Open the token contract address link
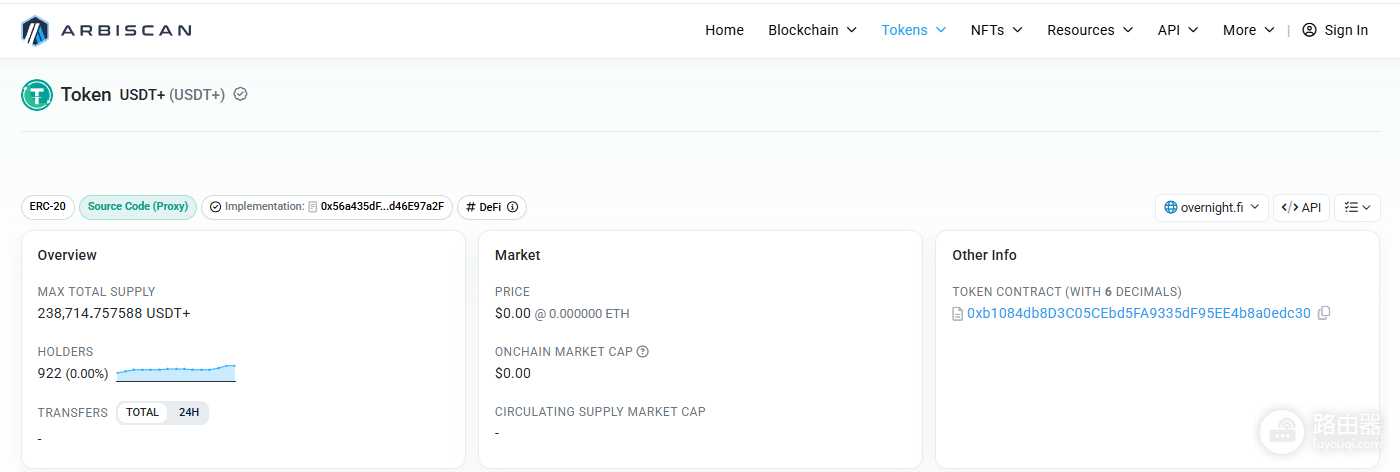The width and height of the screenshot is (1400, 472). pos(1138,313)
